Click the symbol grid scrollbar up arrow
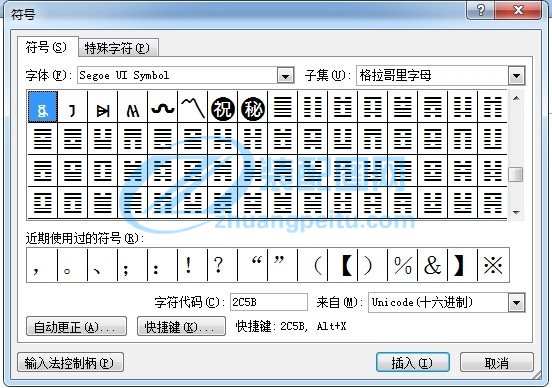 pos(516,98)
